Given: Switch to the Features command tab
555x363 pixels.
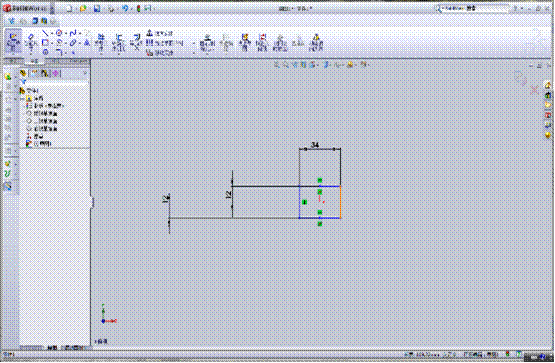Looking at the screenshot, I should tap(12, 61).
